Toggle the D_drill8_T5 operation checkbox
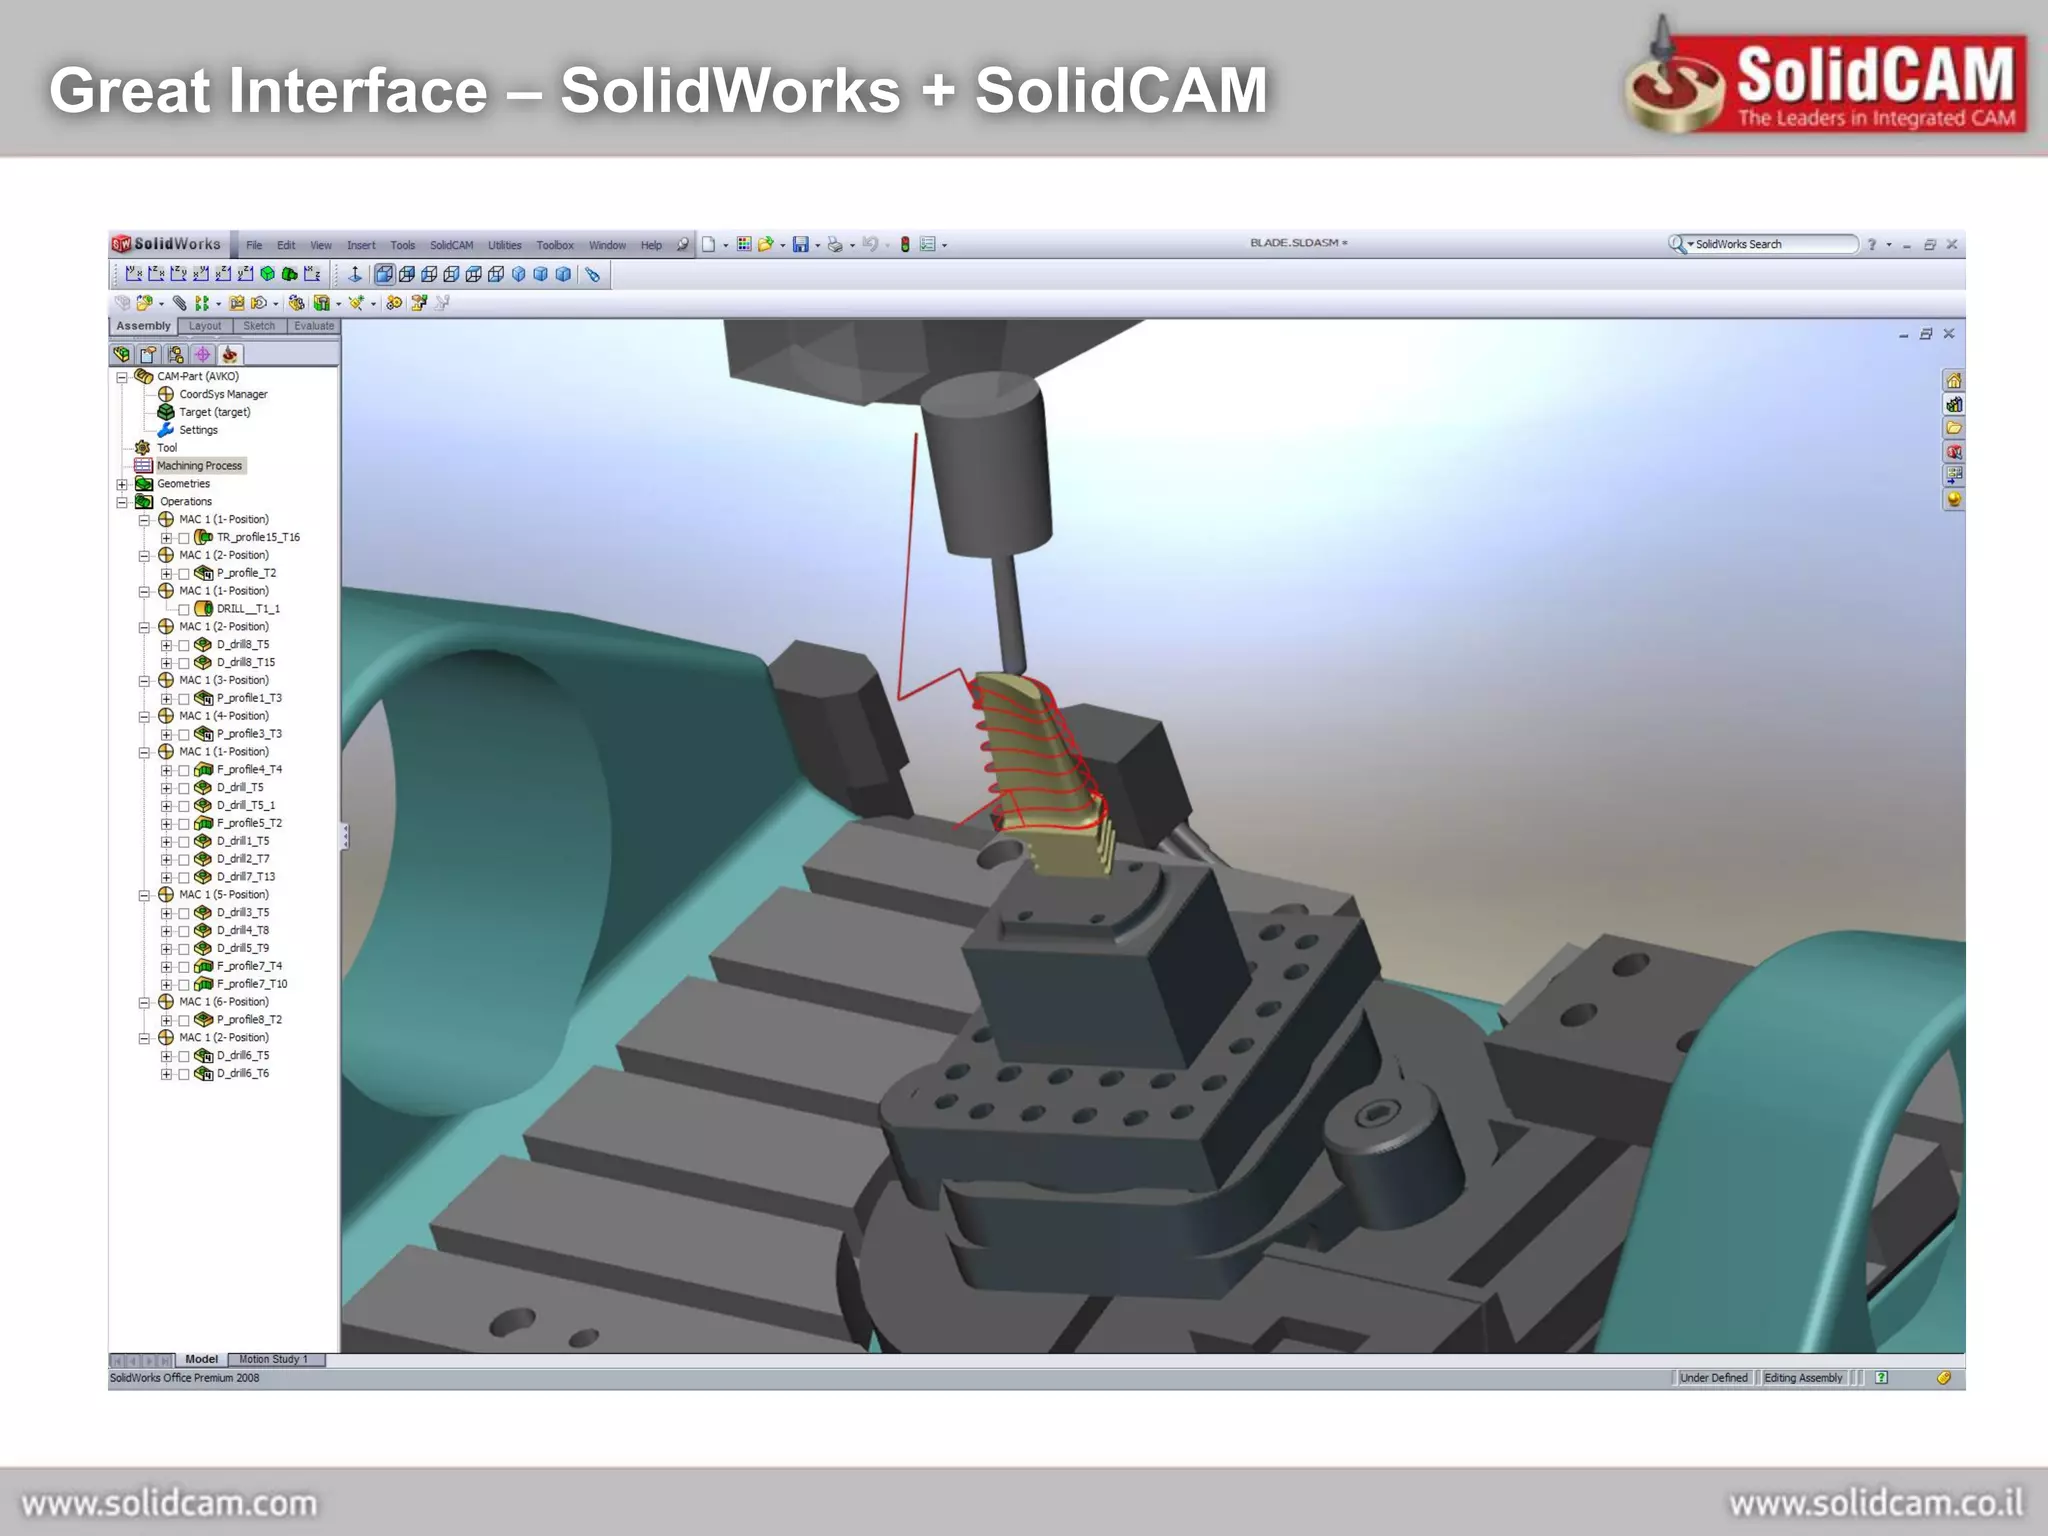This screenshot has width=2048, height=1536. pyautogui.click(x=184, y=645)
